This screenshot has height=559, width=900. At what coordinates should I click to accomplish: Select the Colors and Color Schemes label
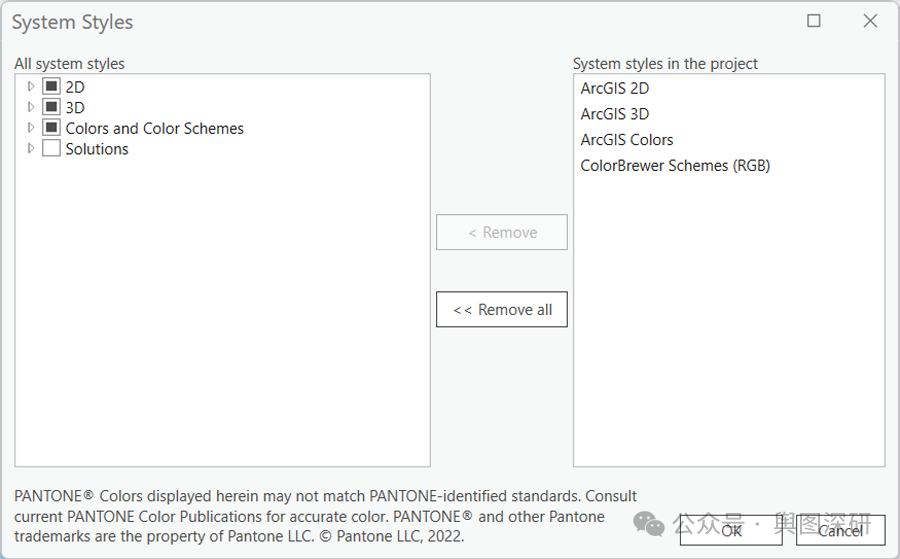(x=154, y=129)
